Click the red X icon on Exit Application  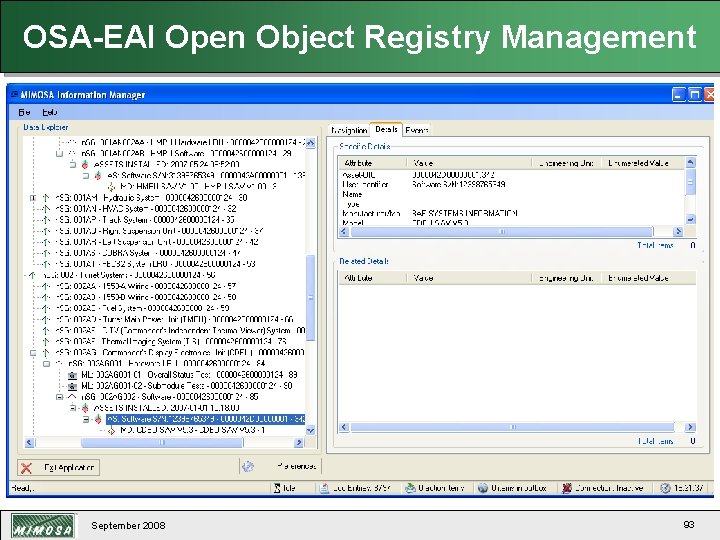pyautogui.click(x=27, y=468)
